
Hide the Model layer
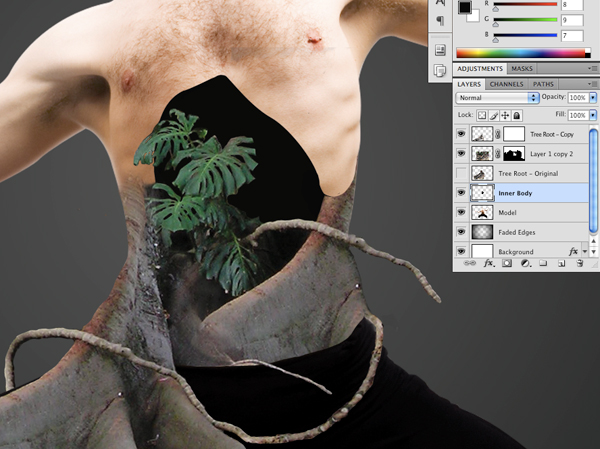tap(461, 212)
